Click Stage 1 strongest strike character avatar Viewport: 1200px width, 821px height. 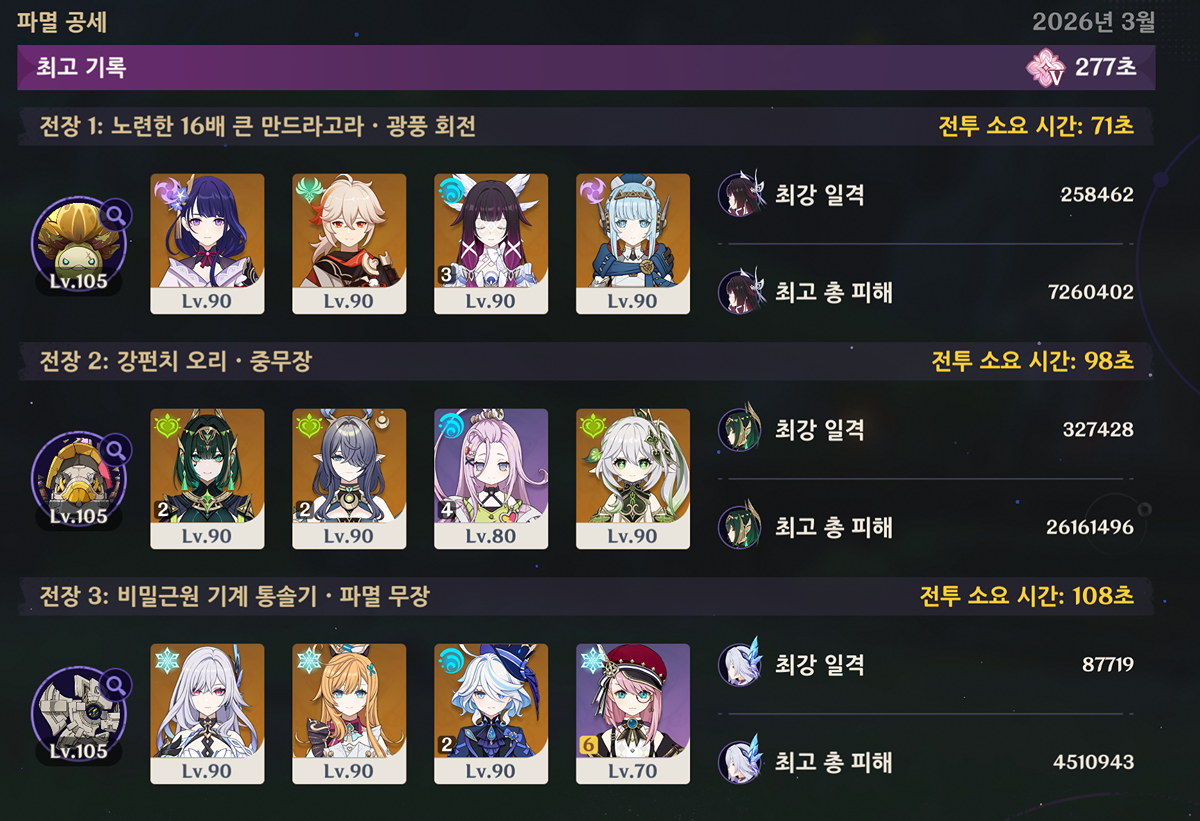pyautogui.click(x=740, y=194)
